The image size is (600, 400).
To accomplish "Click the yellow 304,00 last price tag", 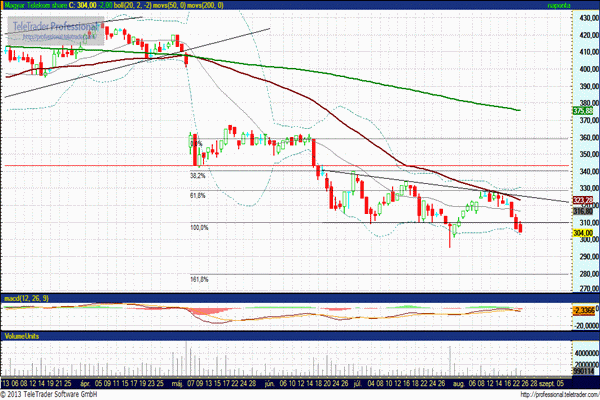I will [x=583, y=233].
